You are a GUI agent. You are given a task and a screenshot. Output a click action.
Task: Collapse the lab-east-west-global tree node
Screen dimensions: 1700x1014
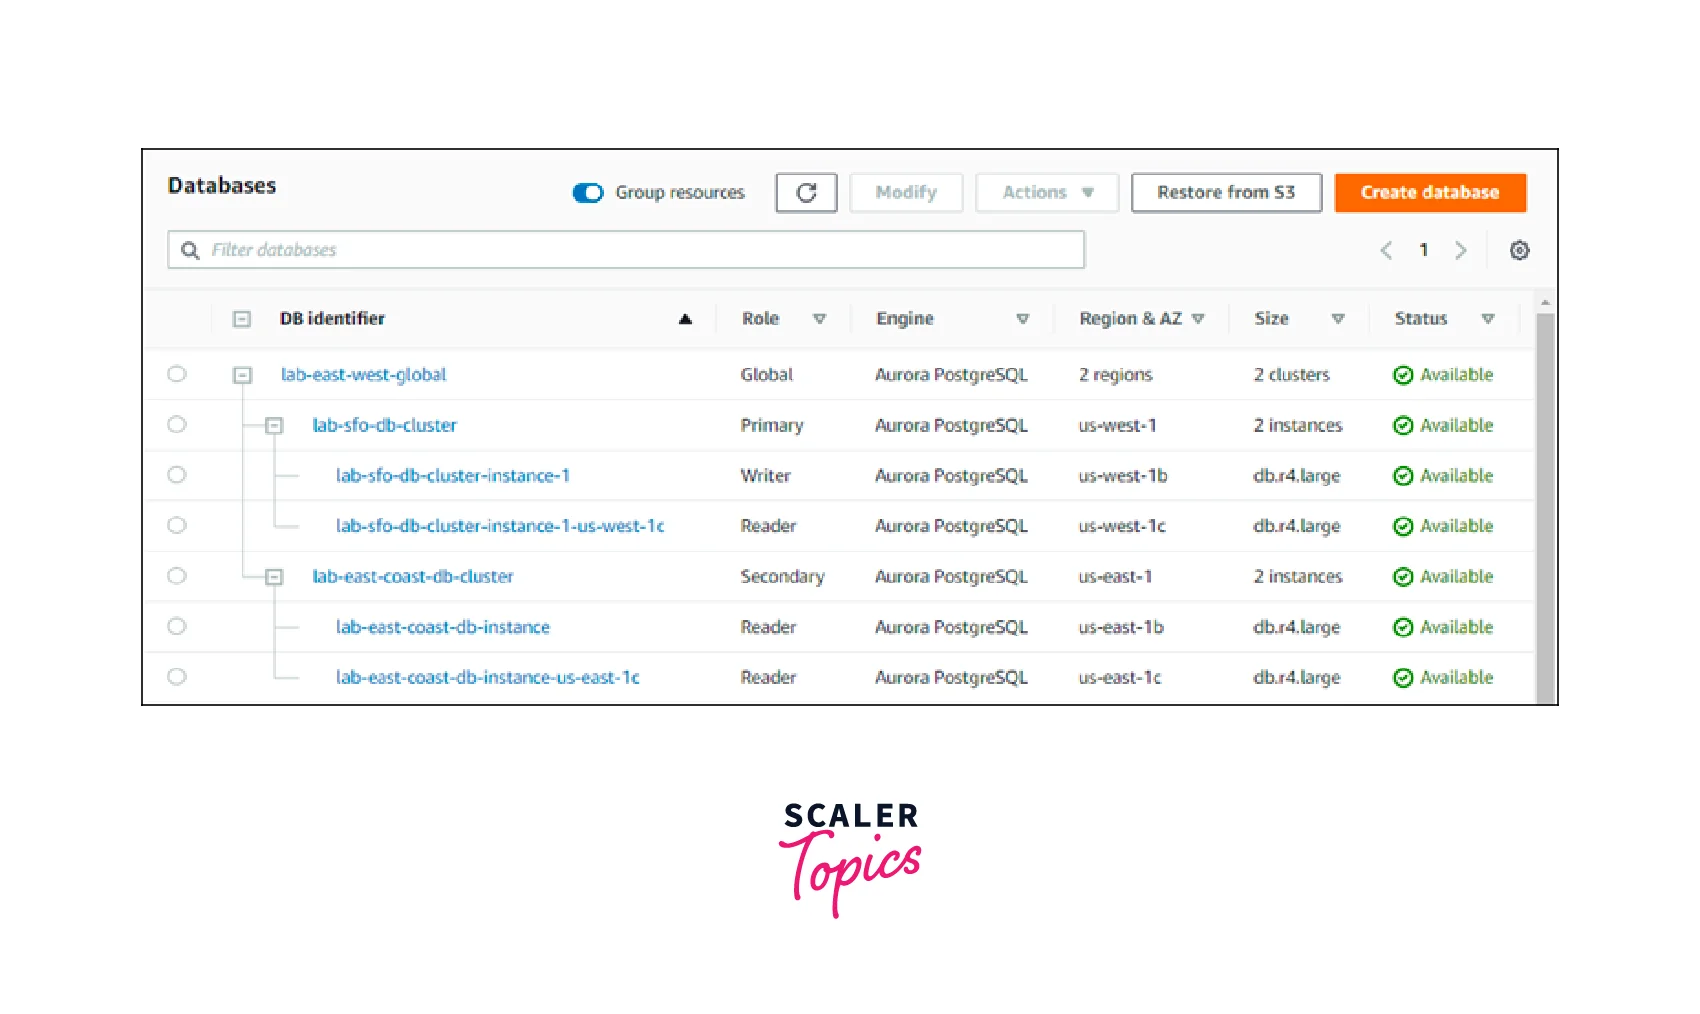[x=242, y=375]
